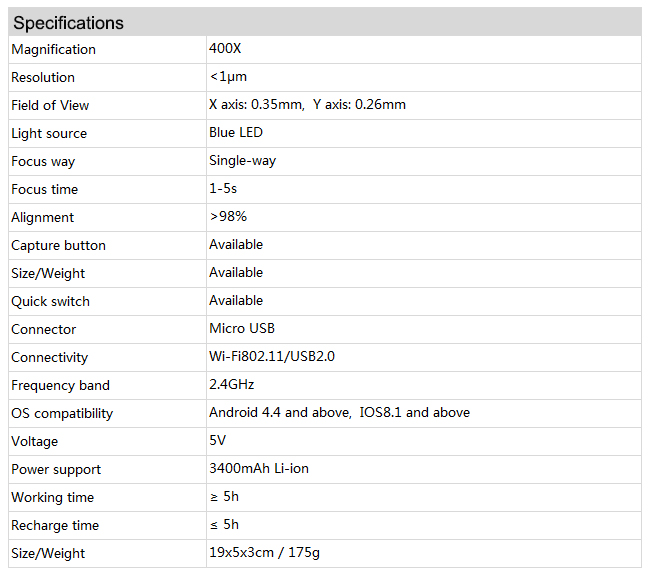650x577 pixels.
Task: Select the Focus time 1-5s value
Action: click(223, 189)
